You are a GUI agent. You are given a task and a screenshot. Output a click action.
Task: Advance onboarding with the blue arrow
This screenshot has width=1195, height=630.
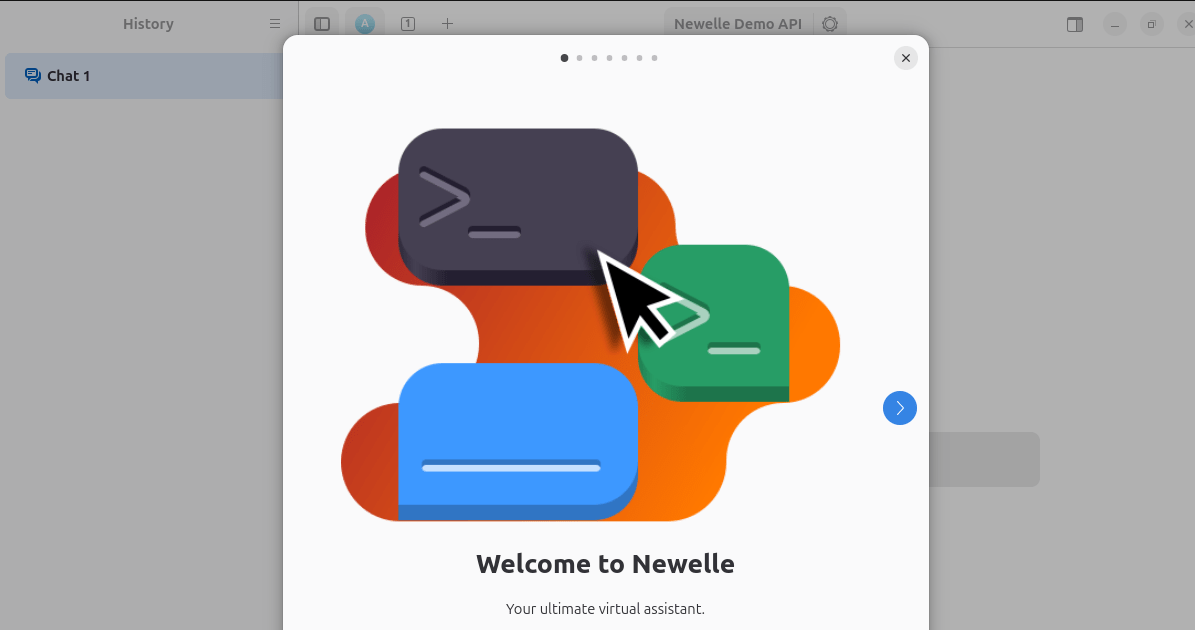[x=899, y=407]
